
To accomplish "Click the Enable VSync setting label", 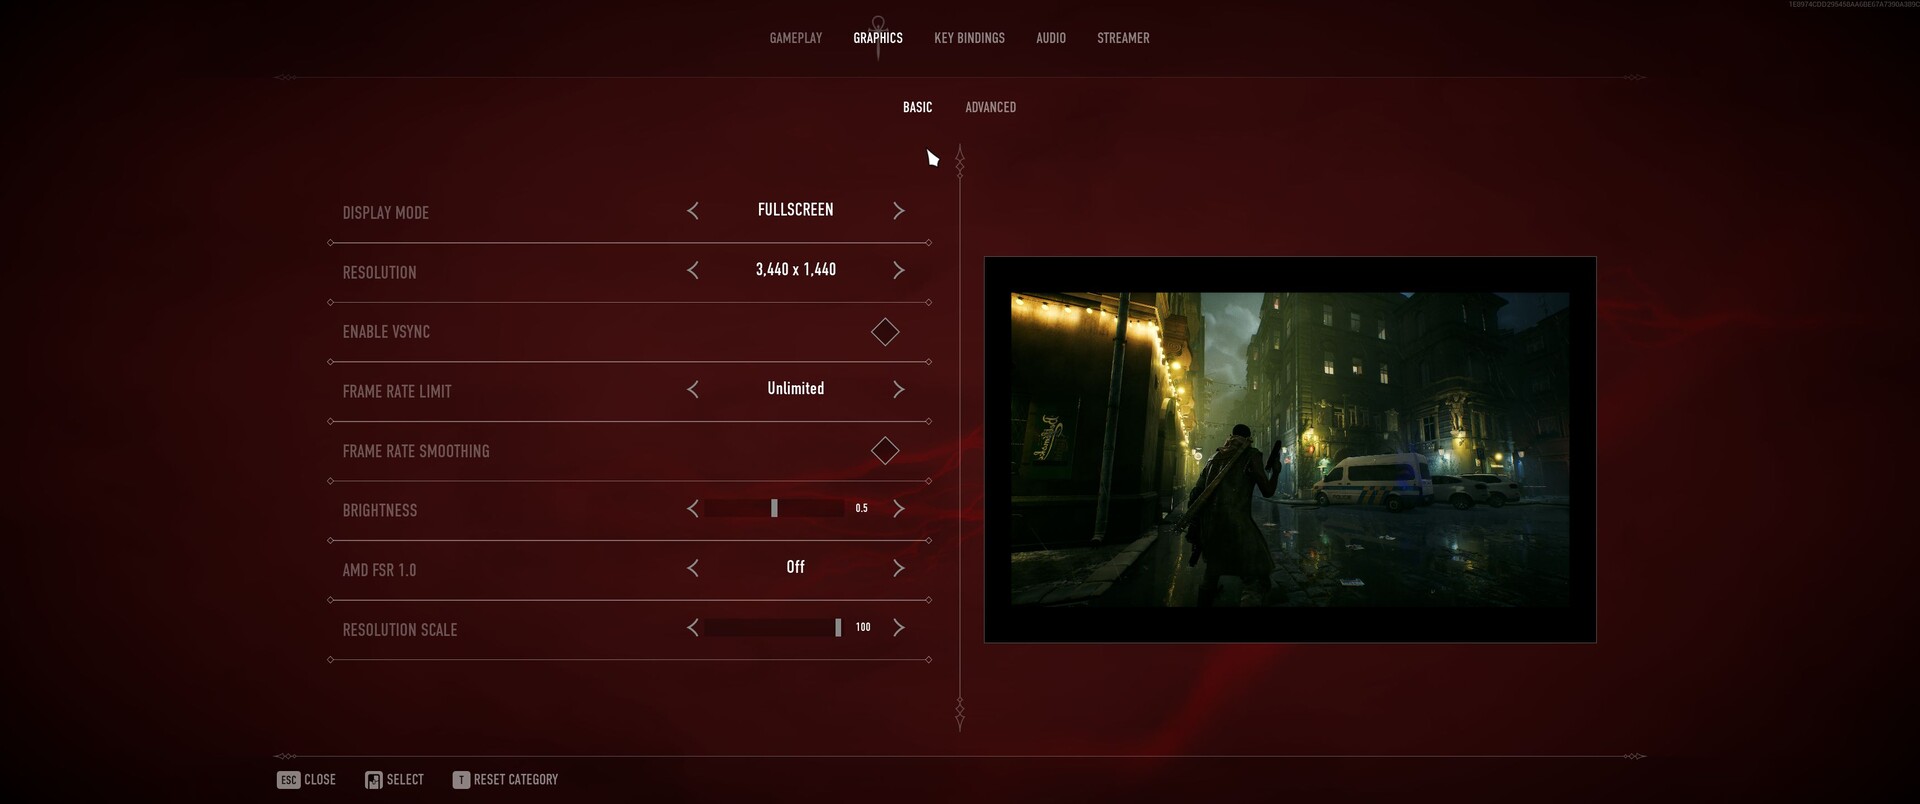I will pyautogui.click(x=386, y=332).
